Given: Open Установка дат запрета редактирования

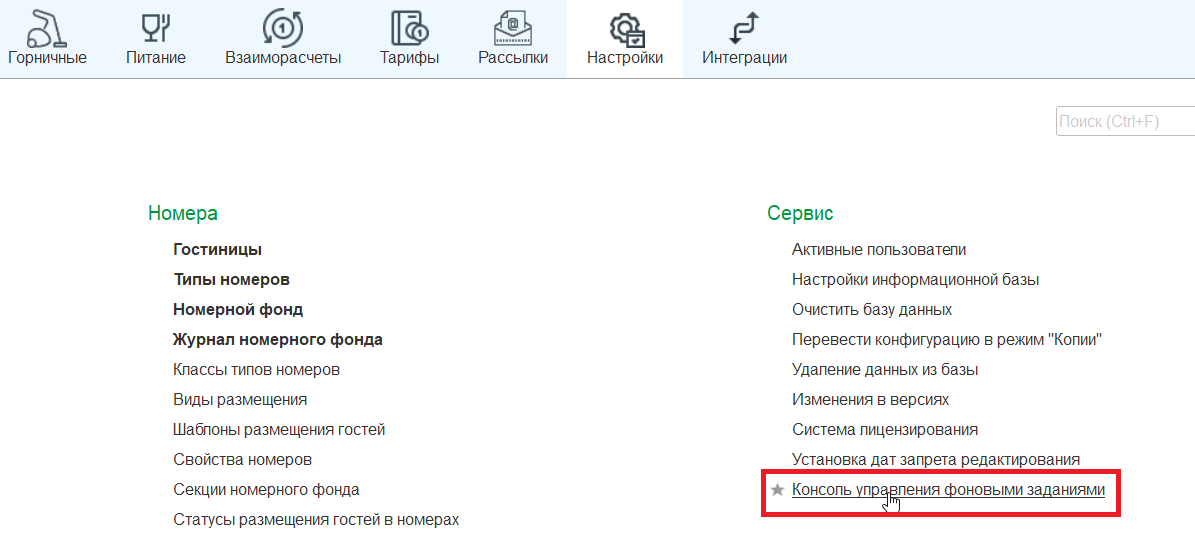Looking at the screenshot, I should coord(937,460).
